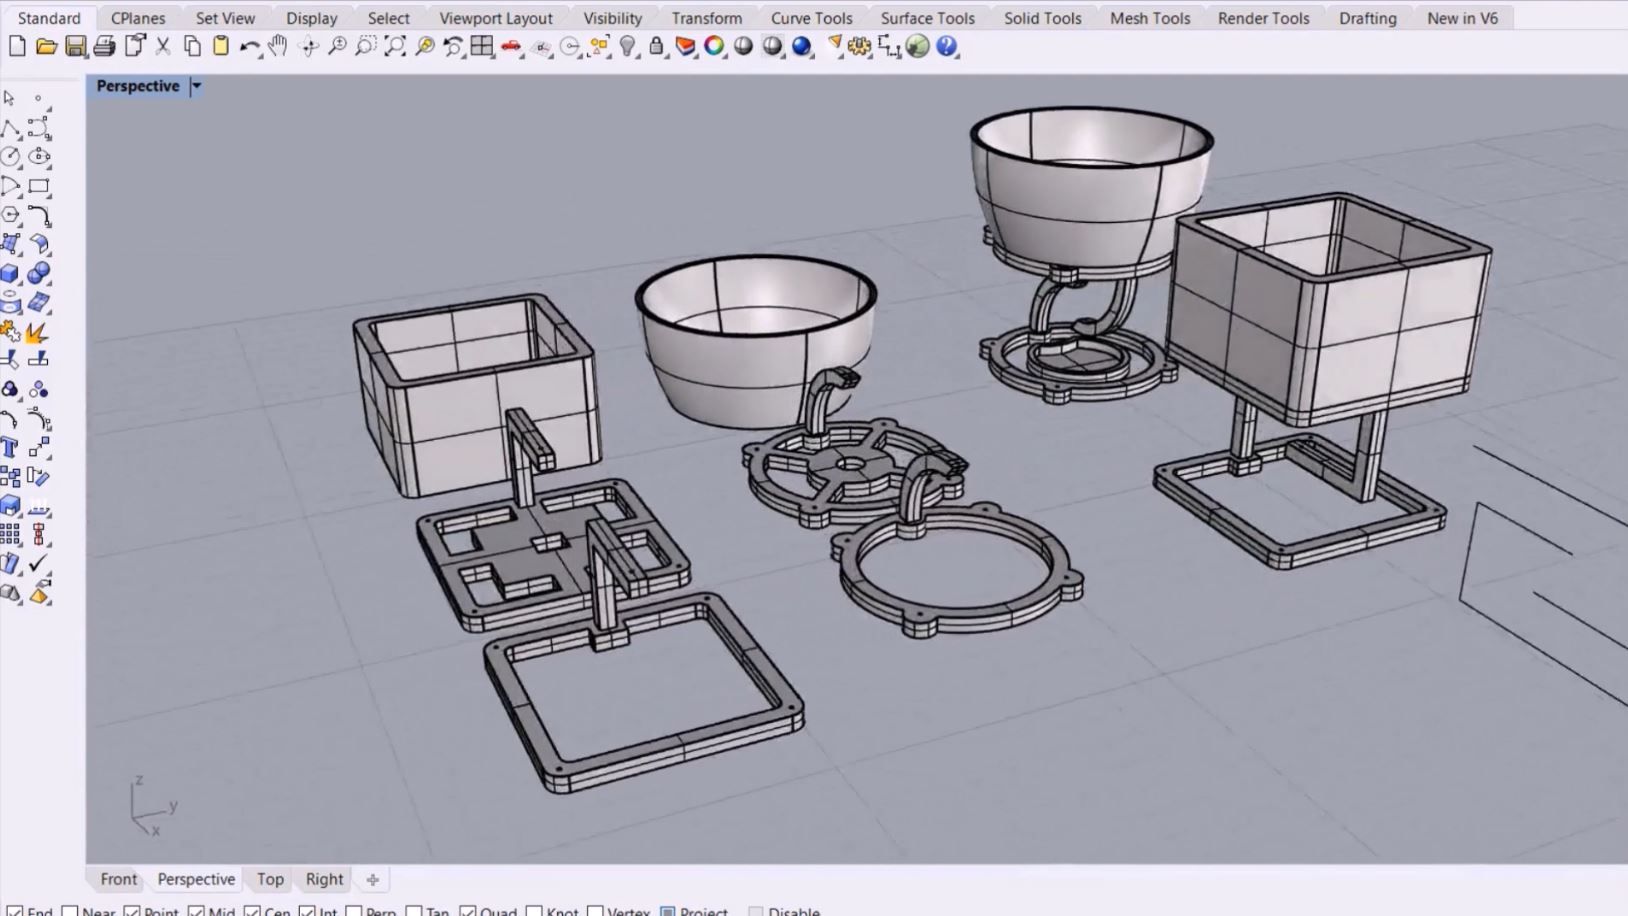
Task: Open Layers with the stacked layers icon
Action: pyautogui.click(x=685, y=46)
